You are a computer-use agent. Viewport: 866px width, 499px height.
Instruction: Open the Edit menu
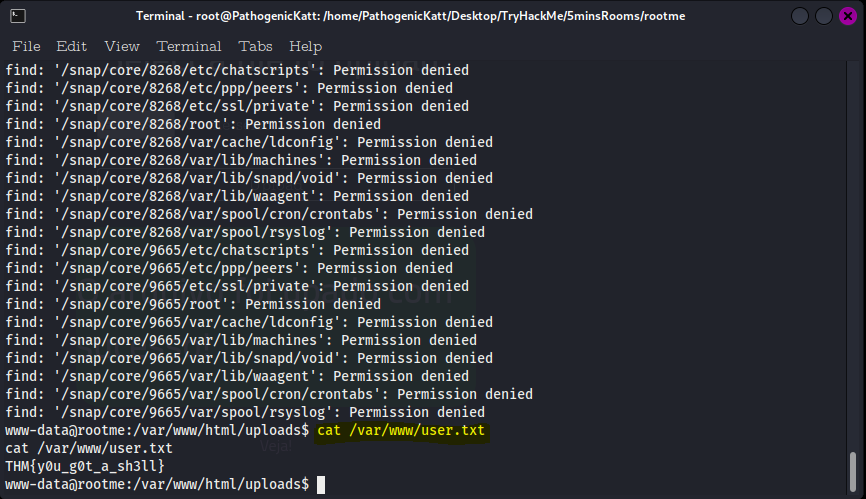(x=71, y=46)
